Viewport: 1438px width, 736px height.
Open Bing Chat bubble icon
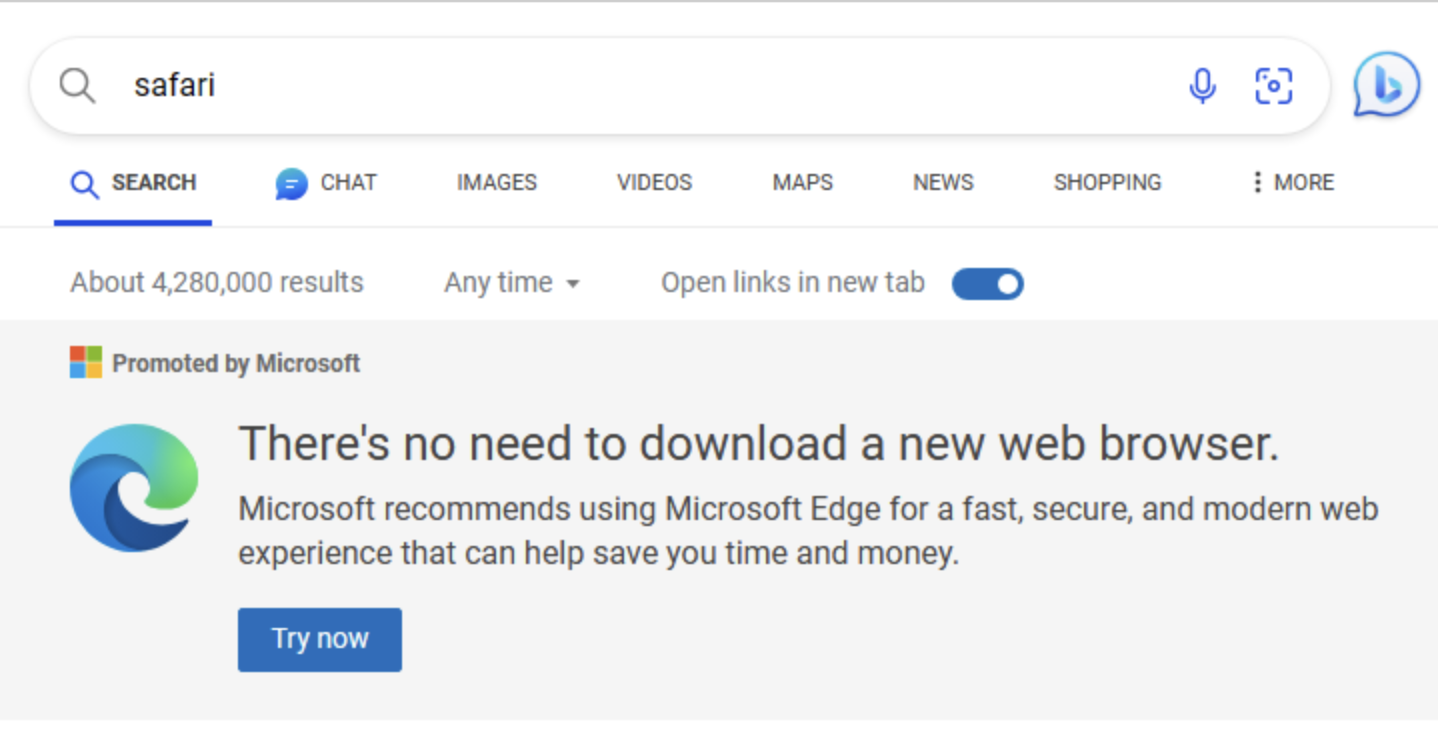click(1386, 85)
